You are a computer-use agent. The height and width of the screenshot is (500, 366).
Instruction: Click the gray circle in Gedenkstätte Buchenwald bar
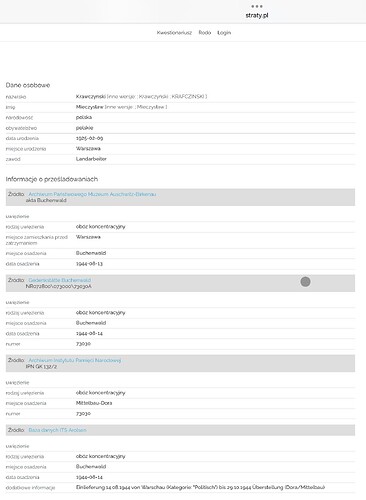[305, 282]
